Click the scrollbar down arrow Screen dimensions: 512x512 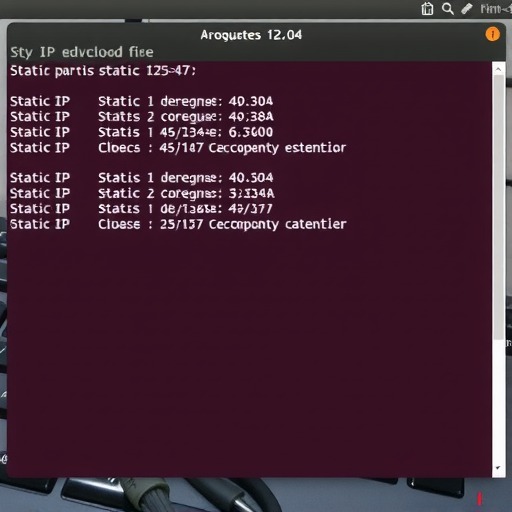click(x=498, y=468)
